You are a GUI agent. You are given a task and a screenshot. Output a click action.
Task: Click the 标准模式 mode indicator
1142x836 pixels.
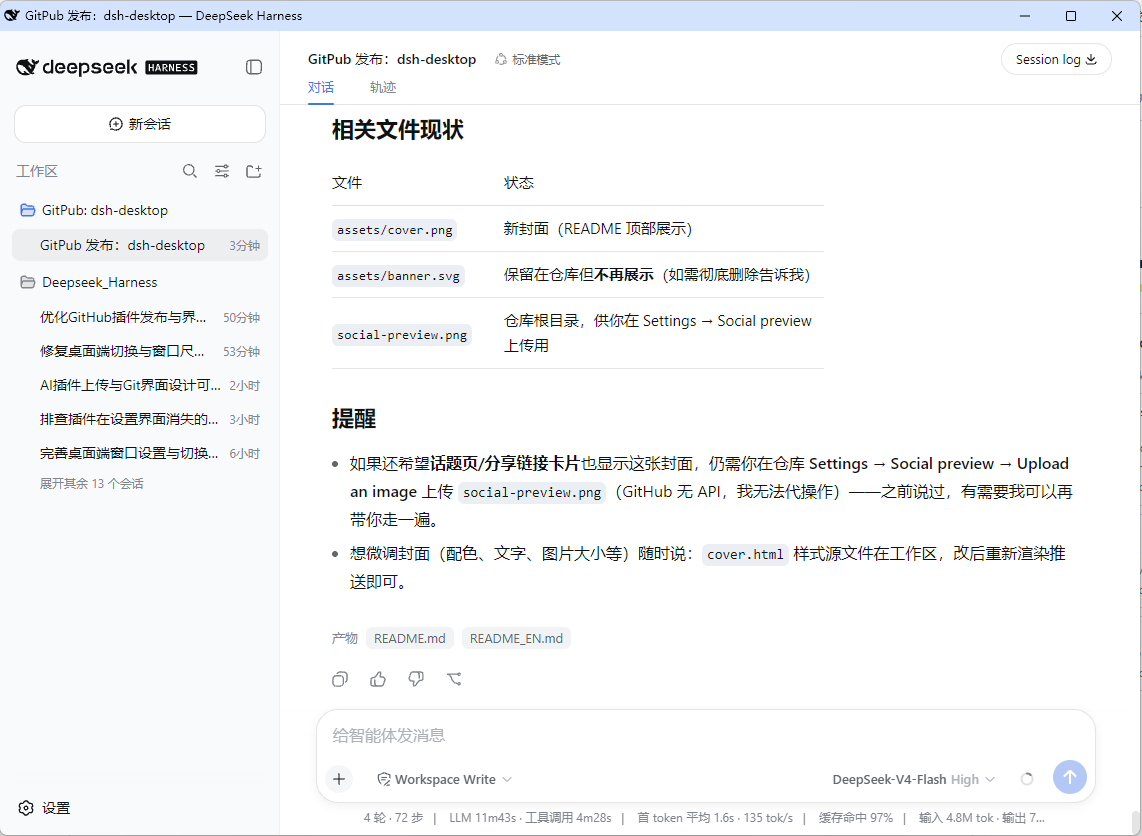pyautogui.click(x=527, y=60)
